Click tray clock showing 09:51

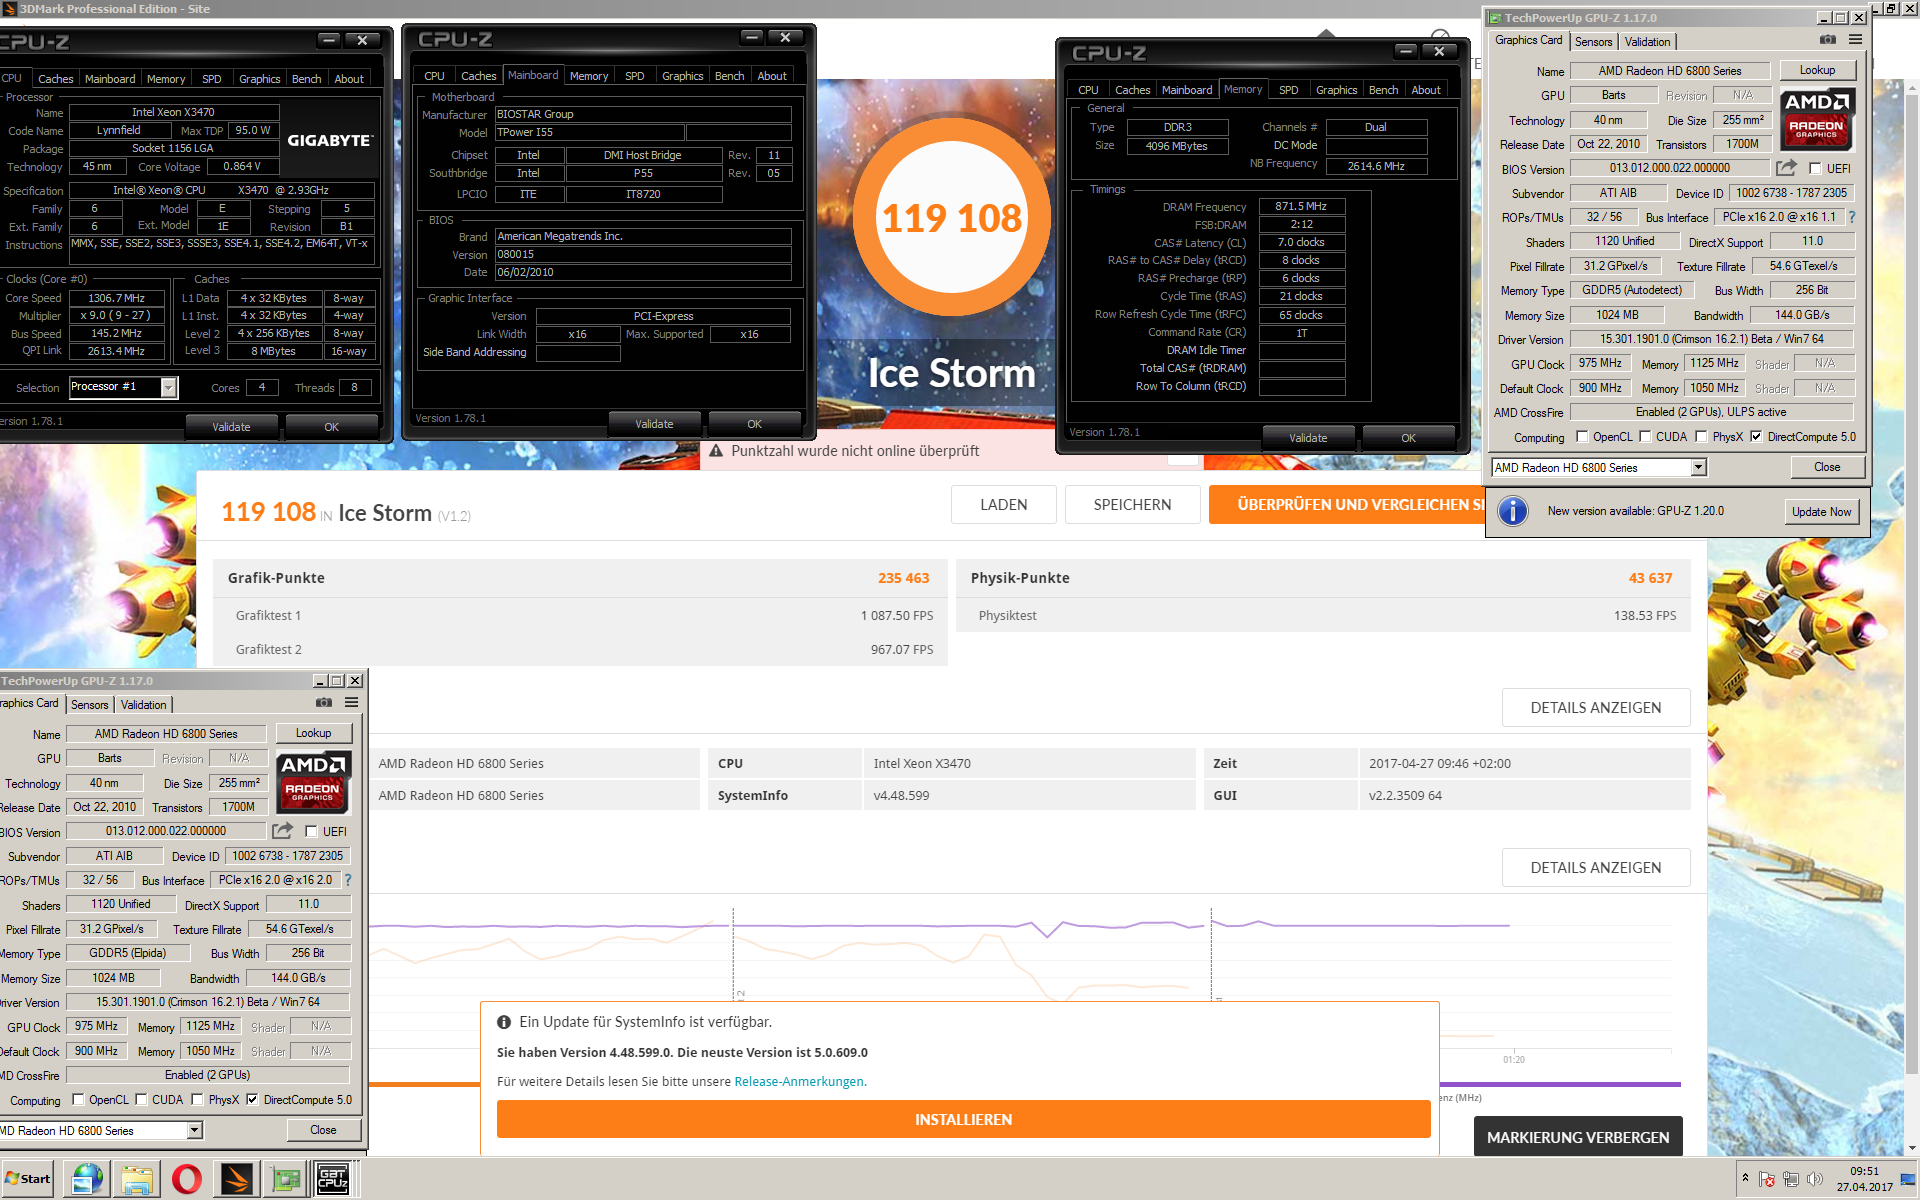1864,1179
